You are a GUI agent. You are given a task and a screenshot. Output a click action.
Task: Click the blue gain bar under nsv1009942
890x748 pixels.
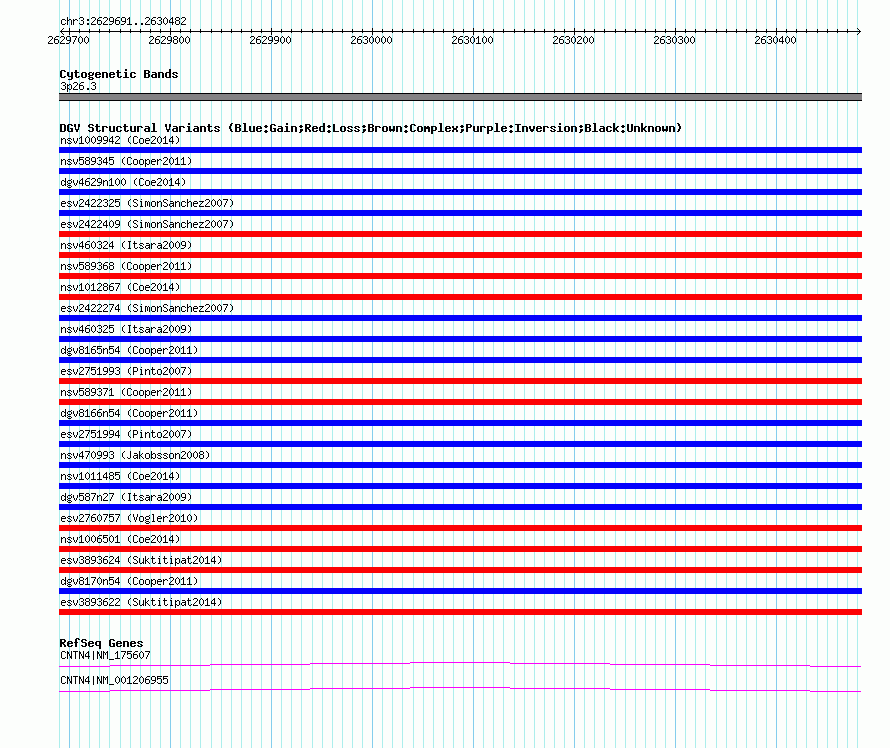[x=460, y=150]
